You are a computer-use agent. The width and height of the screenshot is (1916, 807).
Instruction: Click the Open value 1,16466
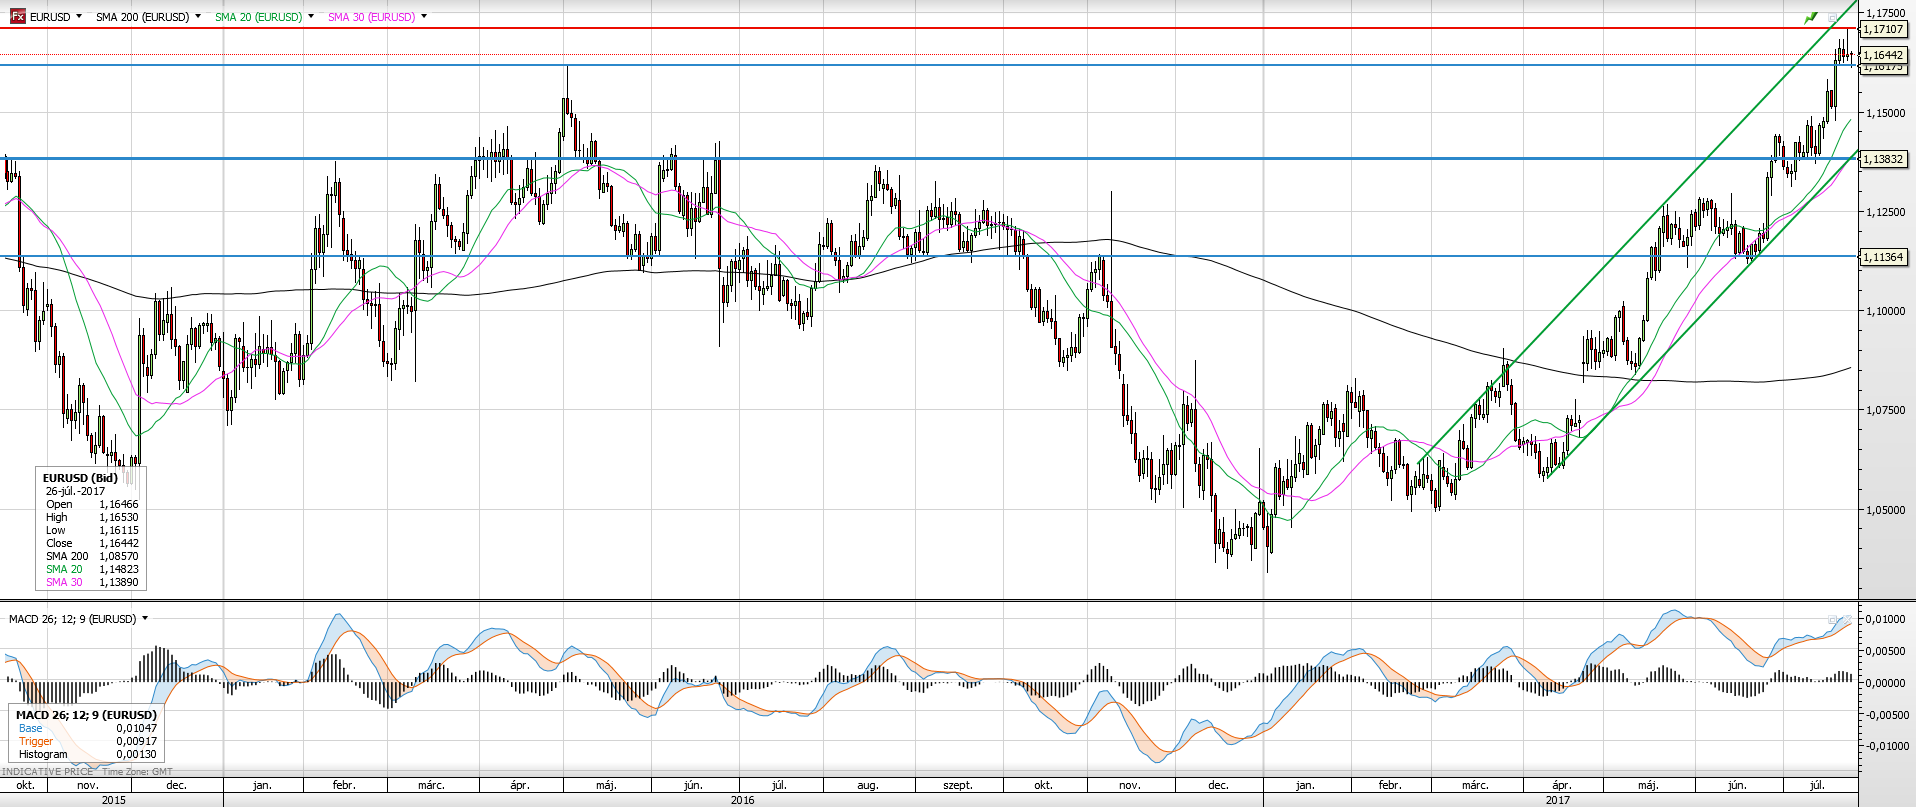pos(118,504)
